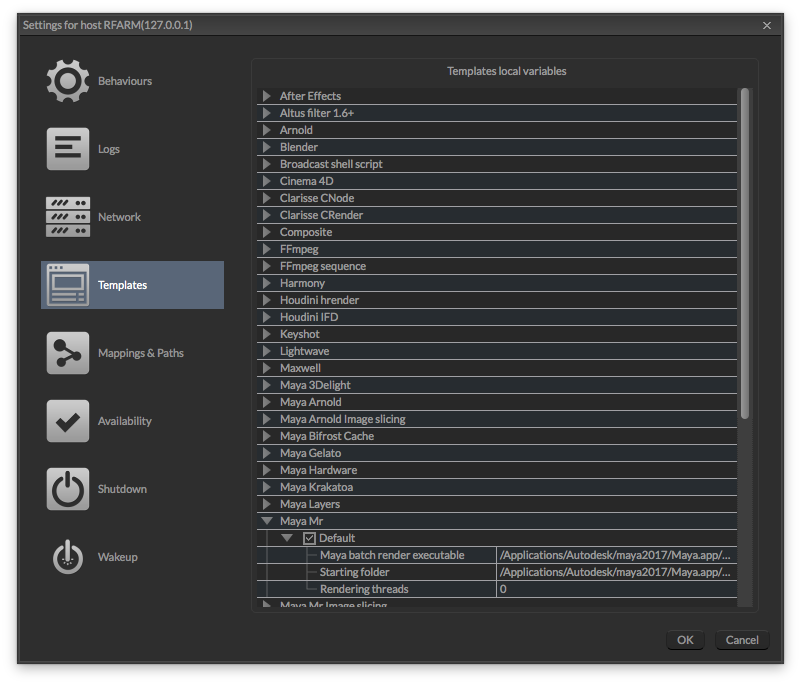Viewport: 801px width, 685px height.
Task: Click the Rendering threads label
Action: 364,589
